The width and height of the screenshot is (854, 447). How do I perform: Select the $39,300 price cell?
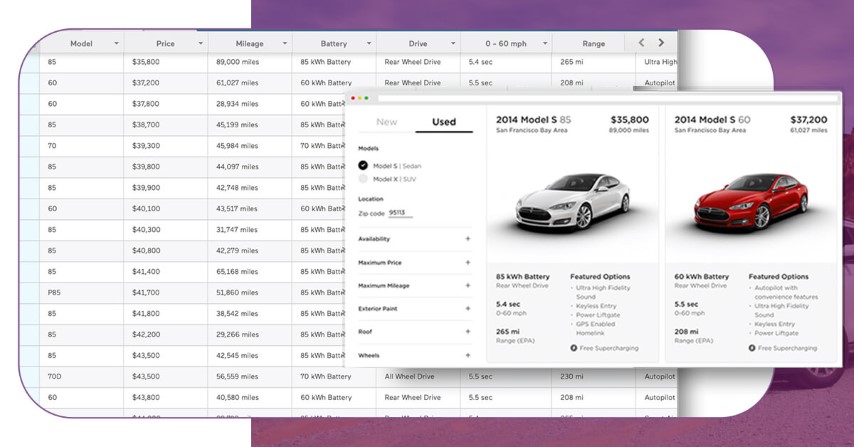coord(166,146)
